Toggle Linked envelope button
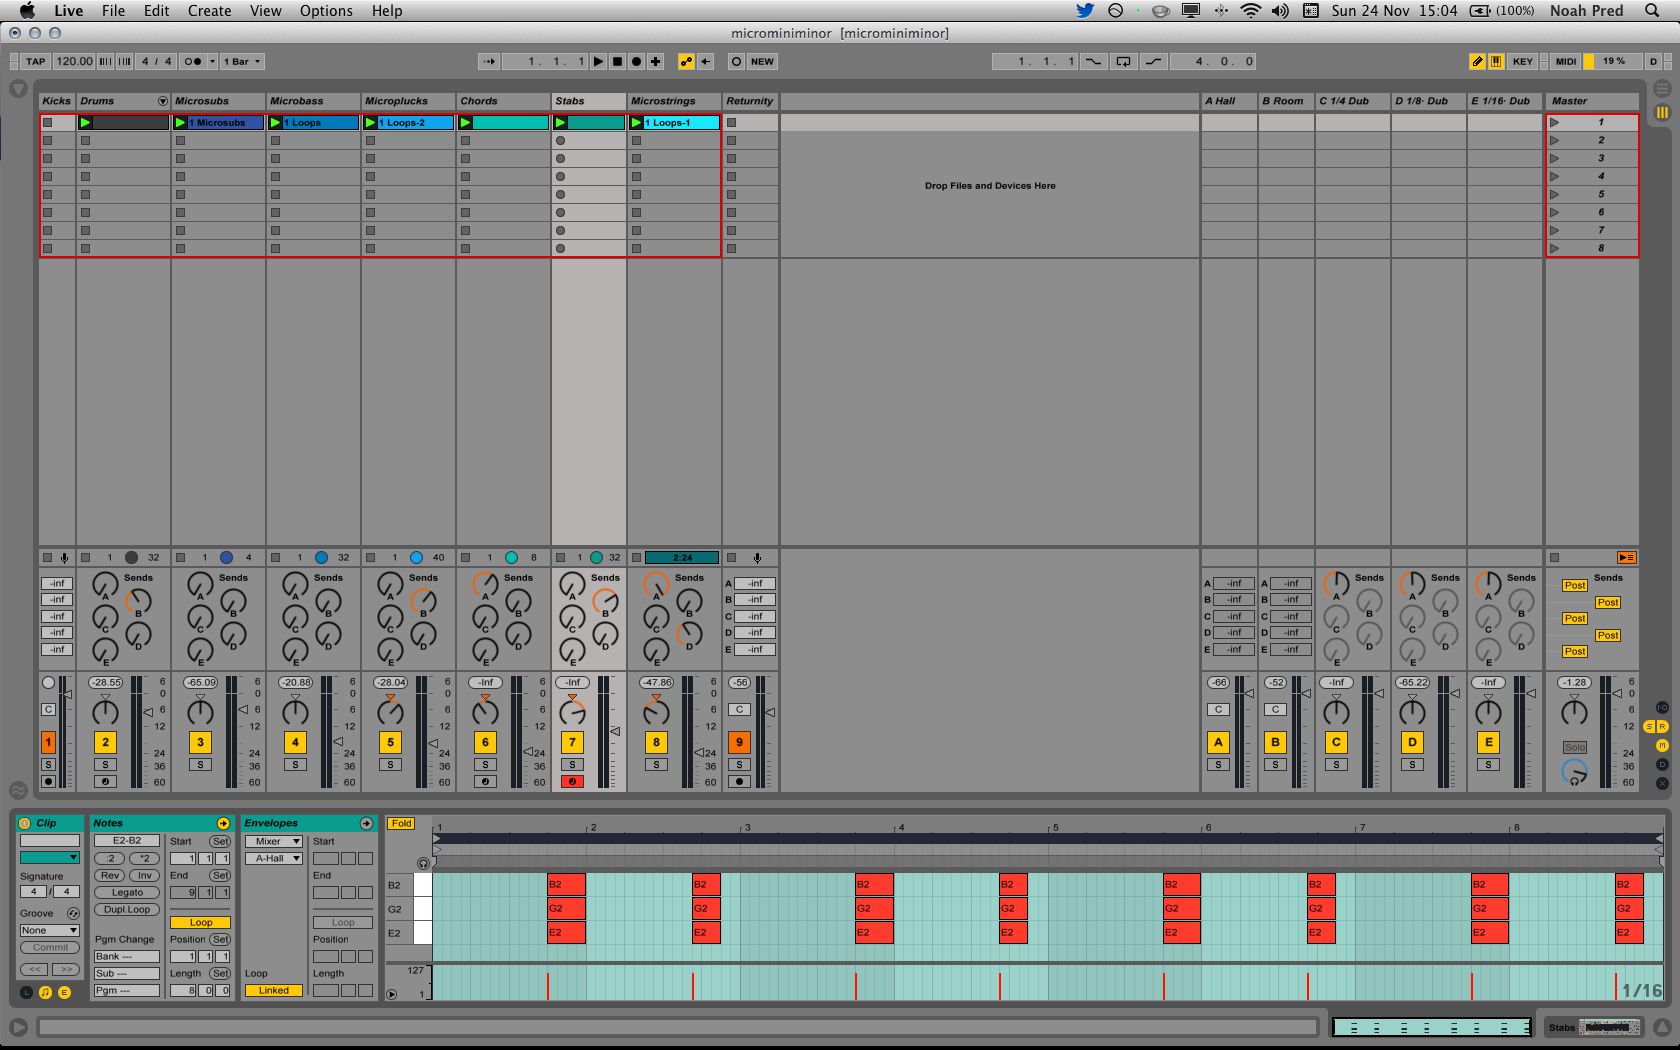The image size is (1680, 1050). pyautogui.click(x=273, y=991)
